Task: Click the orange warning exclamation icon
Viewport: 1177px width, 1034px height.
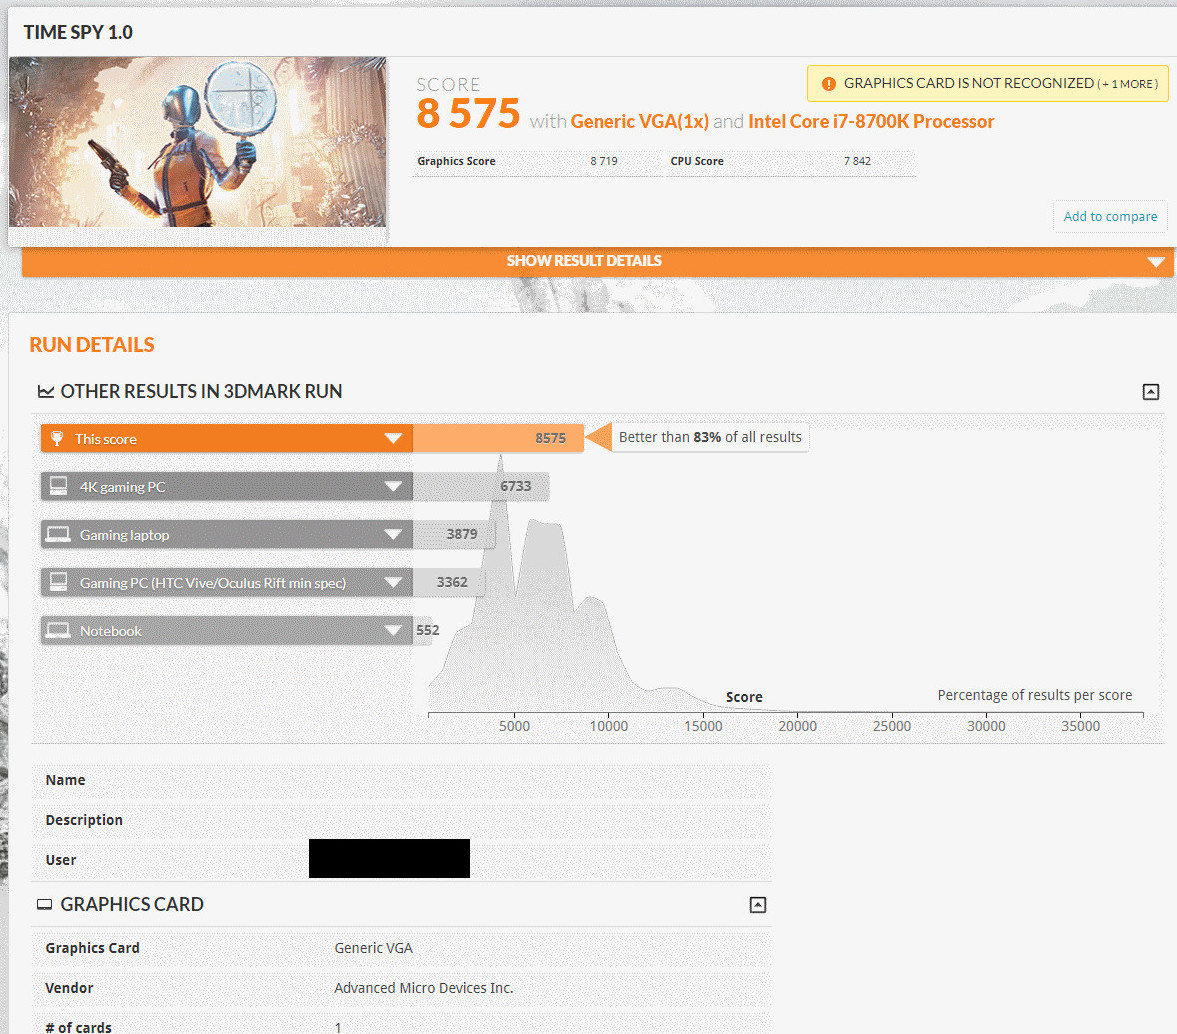Action: [x=828, y=84]
